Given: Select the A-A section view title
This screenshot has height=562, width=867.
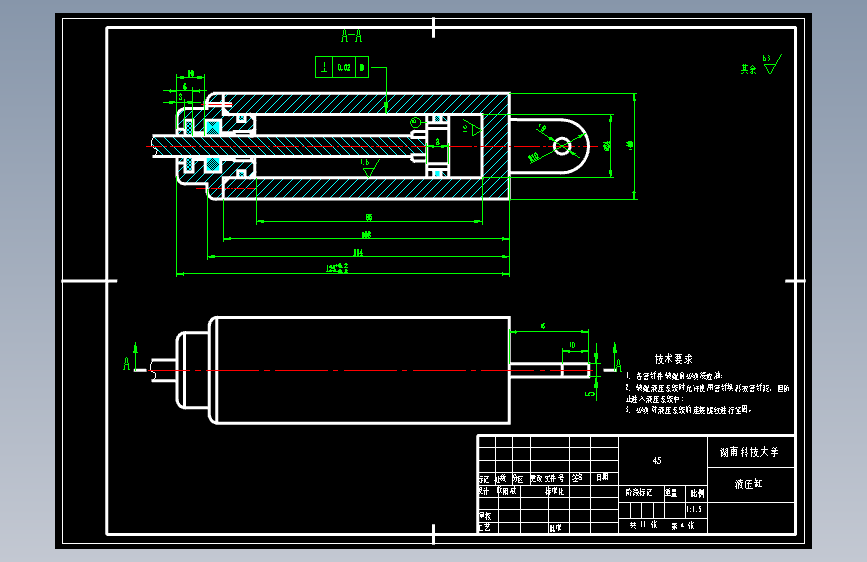Looking at the screenshot, I should 351,37.
